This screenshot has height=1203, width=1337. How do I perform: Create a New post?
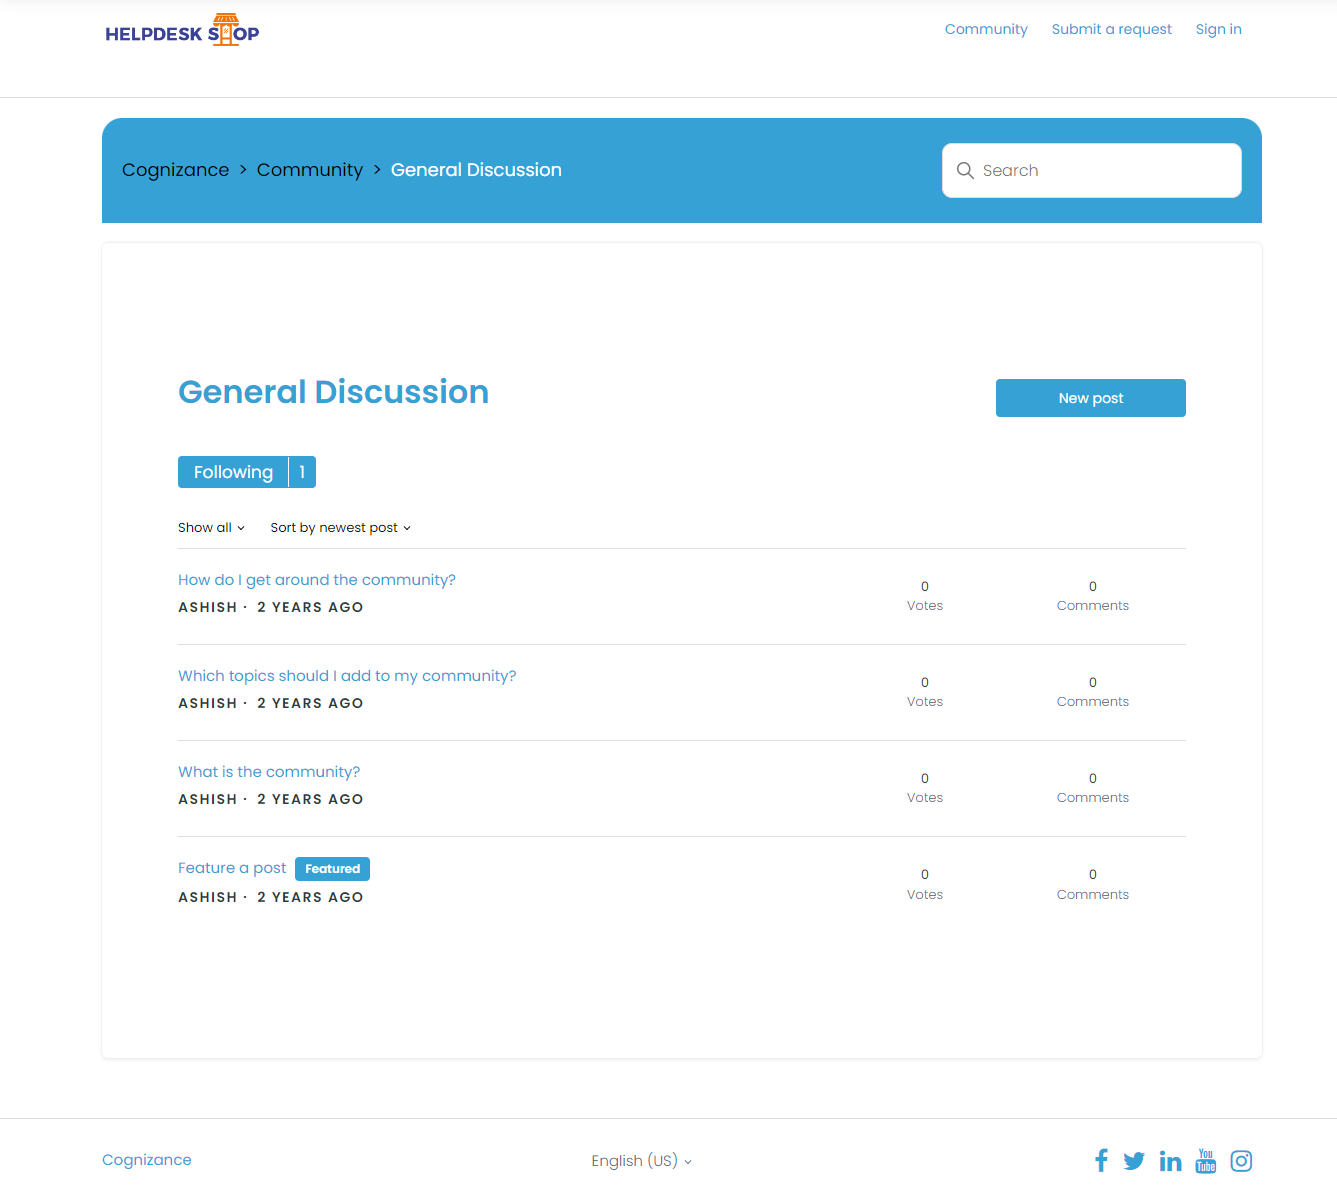1090,398
